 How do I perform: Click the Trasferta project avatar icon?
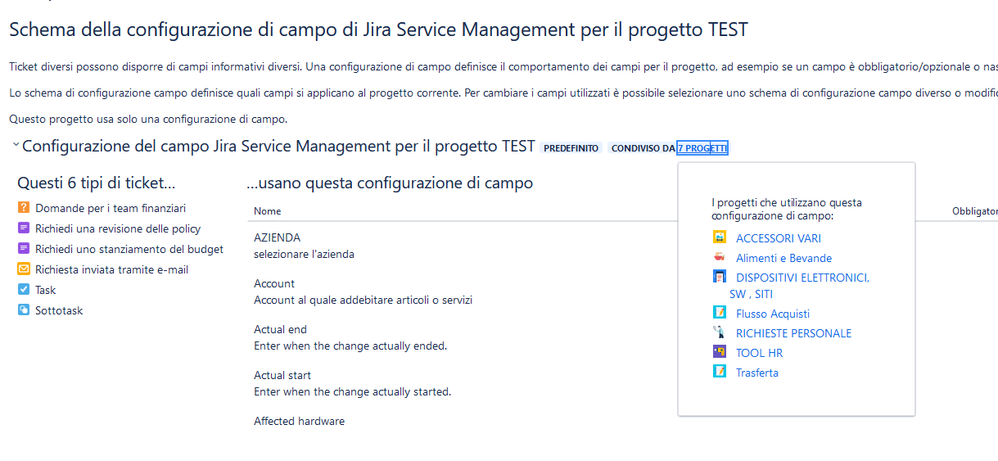pyautogui.click(x=719, y=371)
